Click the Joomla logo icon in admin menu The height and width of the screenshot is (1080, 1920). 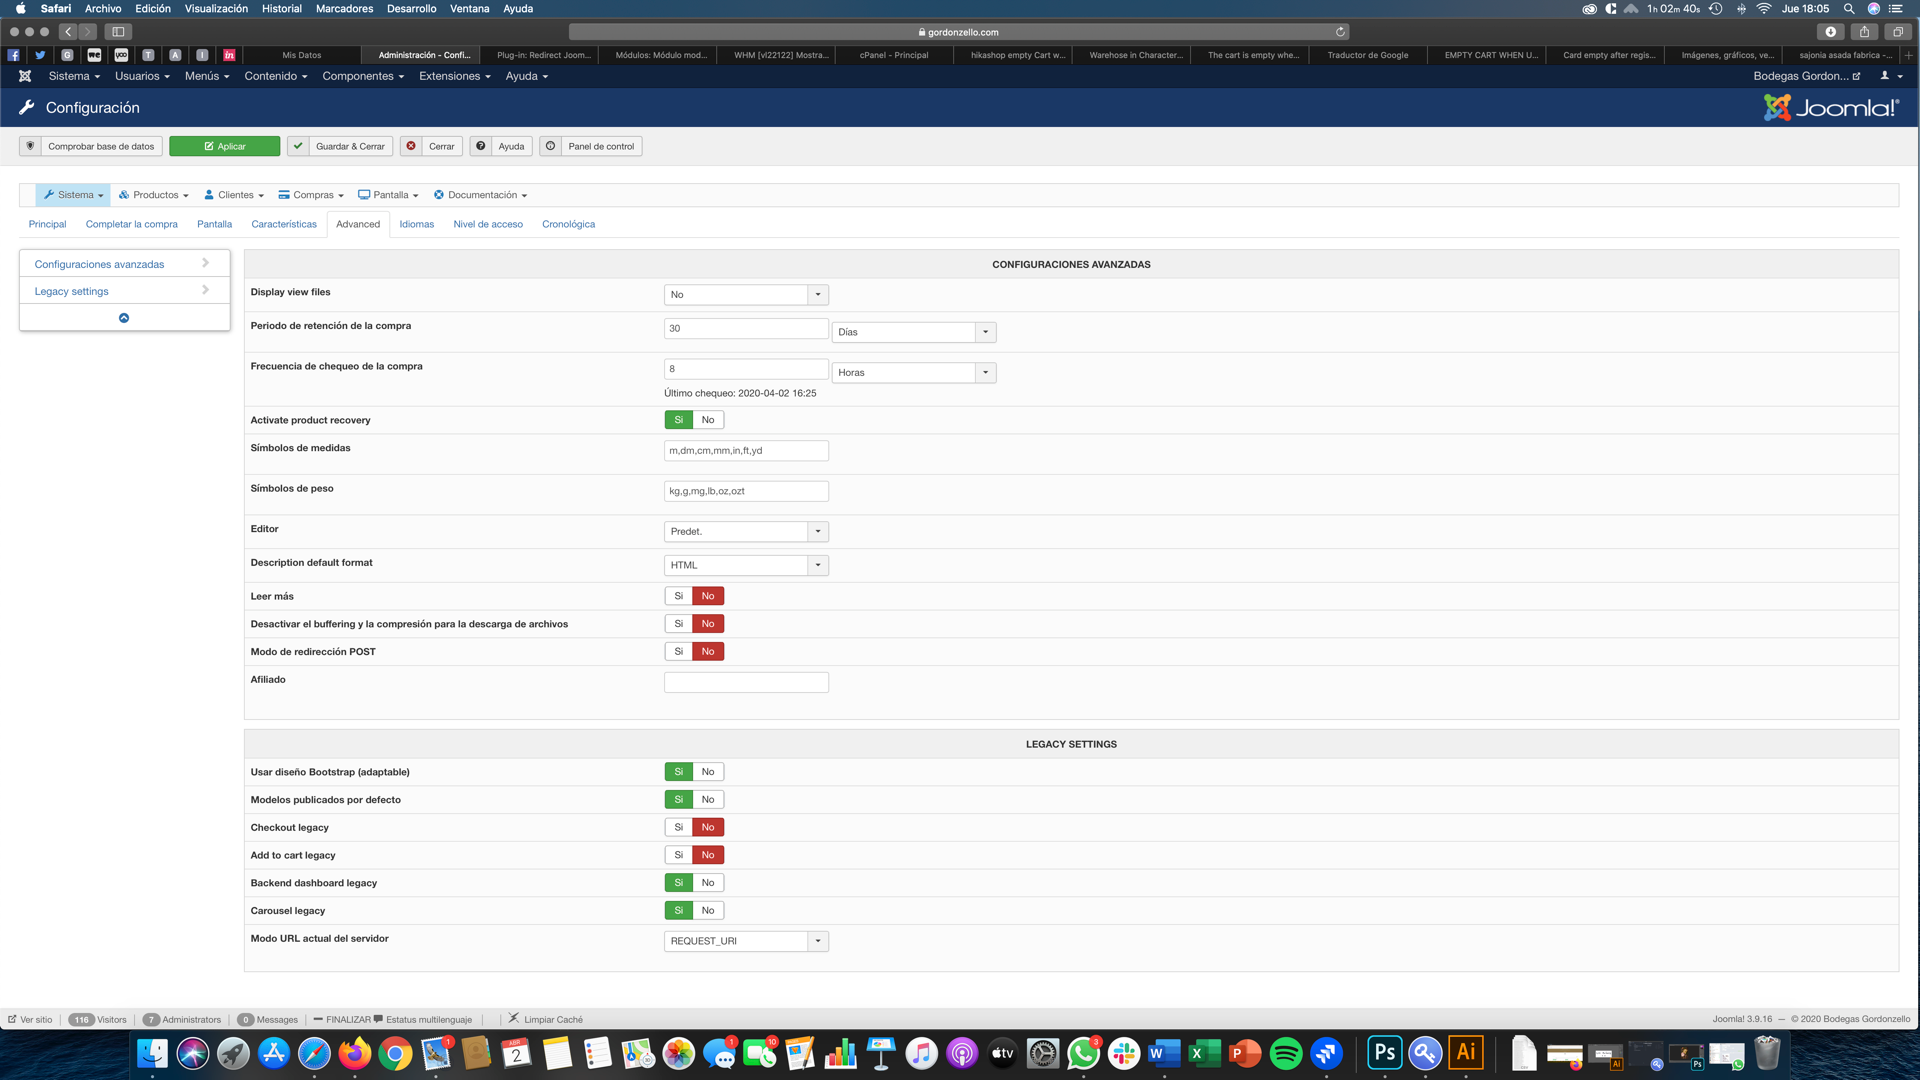[25, 76]
